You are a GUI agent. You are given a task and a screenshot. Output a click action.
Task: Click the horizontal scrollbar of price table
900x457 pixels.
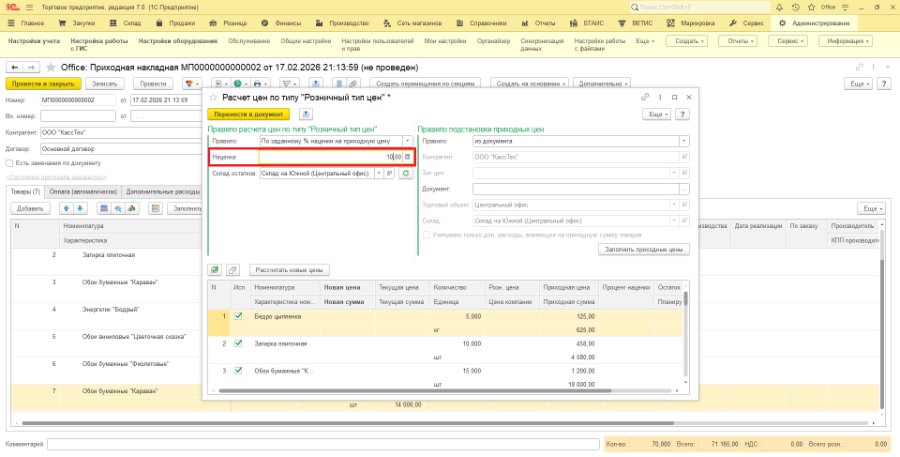pyautogui.click(x=415, y=390)
